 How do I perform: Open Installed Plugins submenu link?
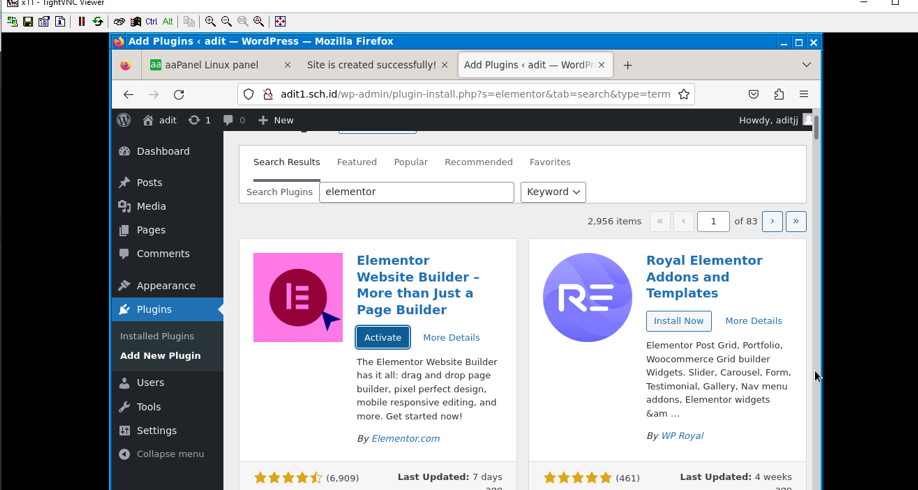point(157,336)
